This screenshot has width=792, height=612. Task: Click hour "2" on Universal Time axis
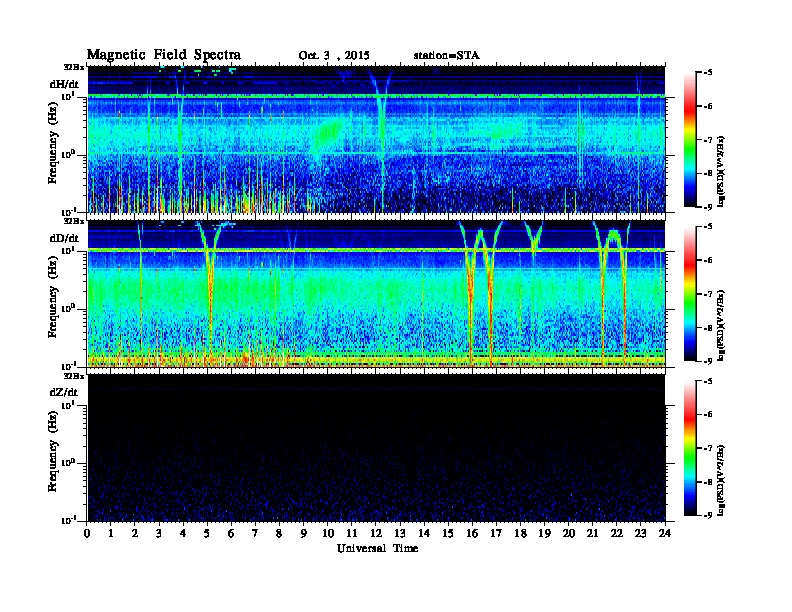click(135, 534)
